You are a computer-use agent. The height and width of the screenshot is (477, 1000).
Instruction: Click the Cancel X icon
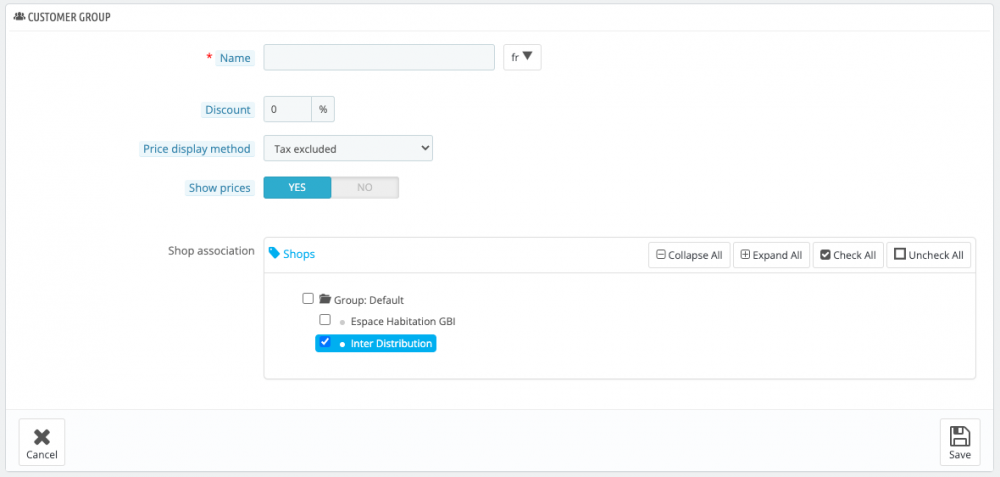[x=42, y=436]
